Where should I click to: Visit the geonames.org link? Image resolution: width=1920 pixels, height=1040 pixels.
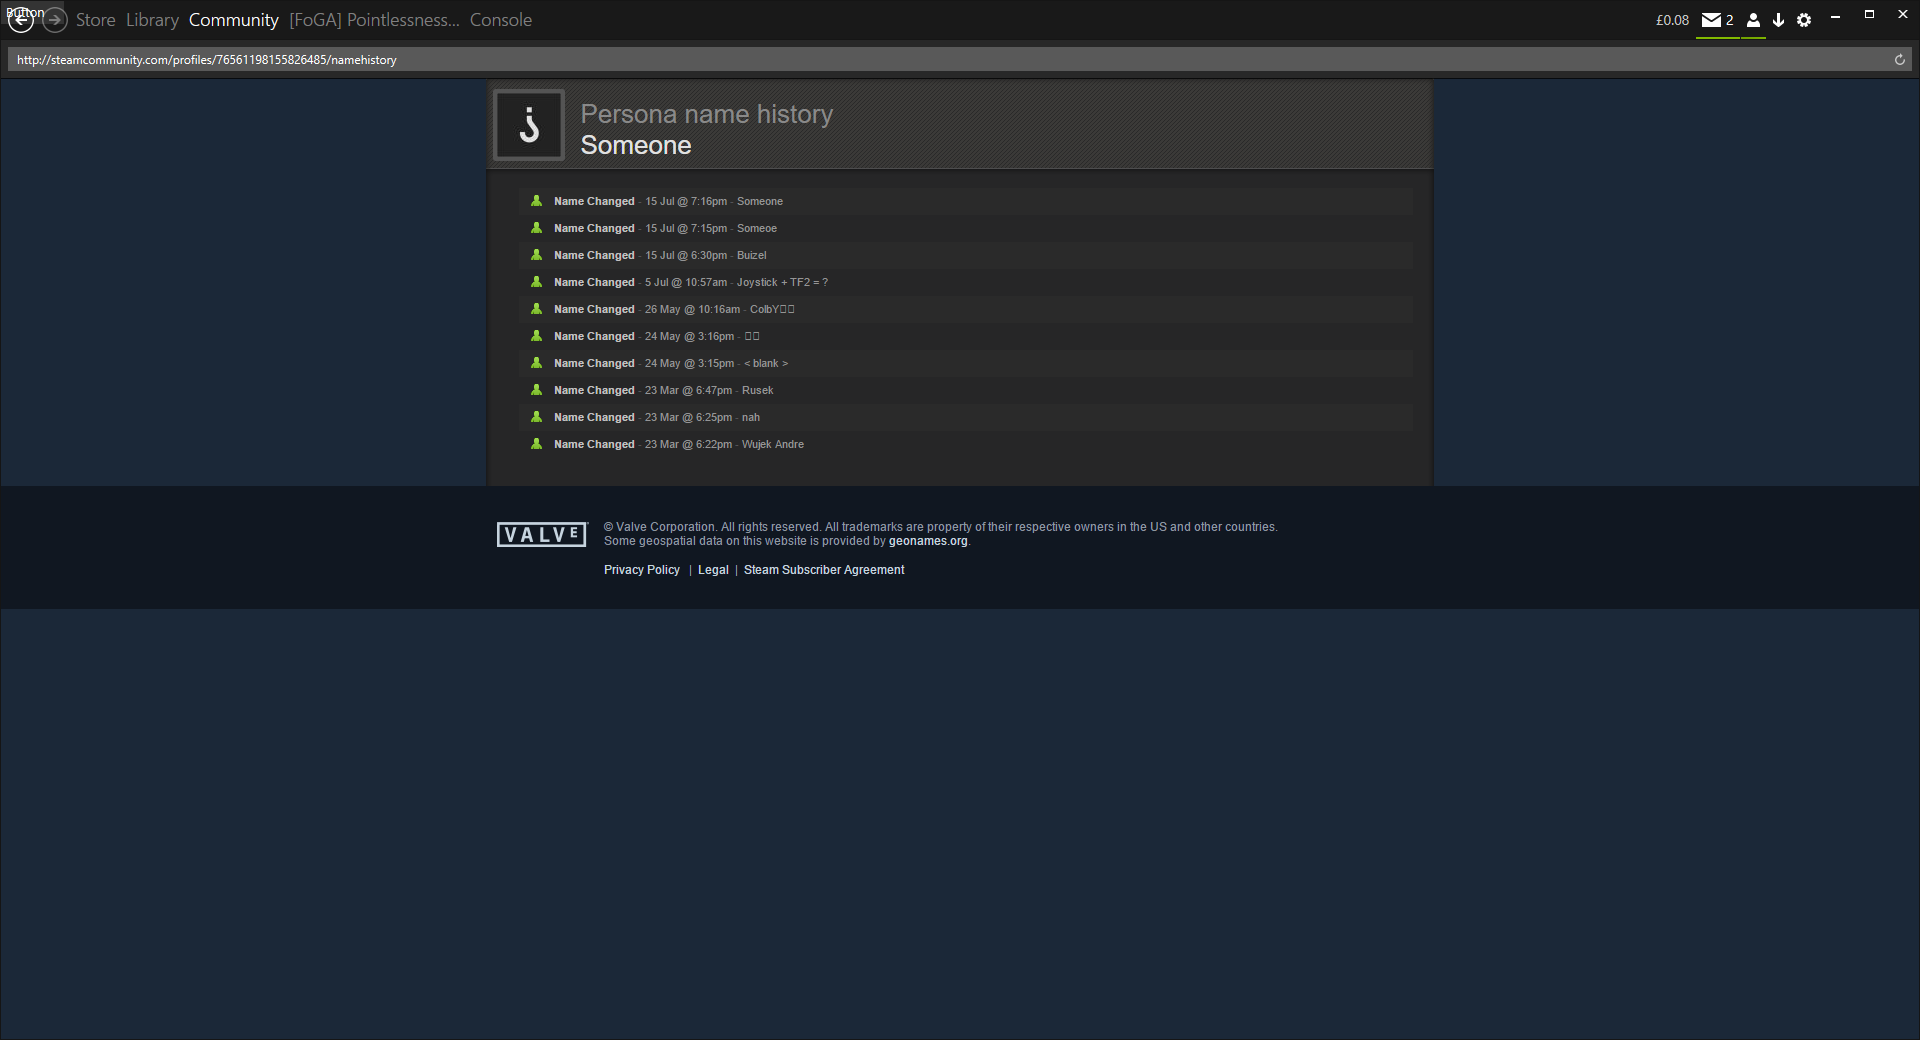(928, 541)
